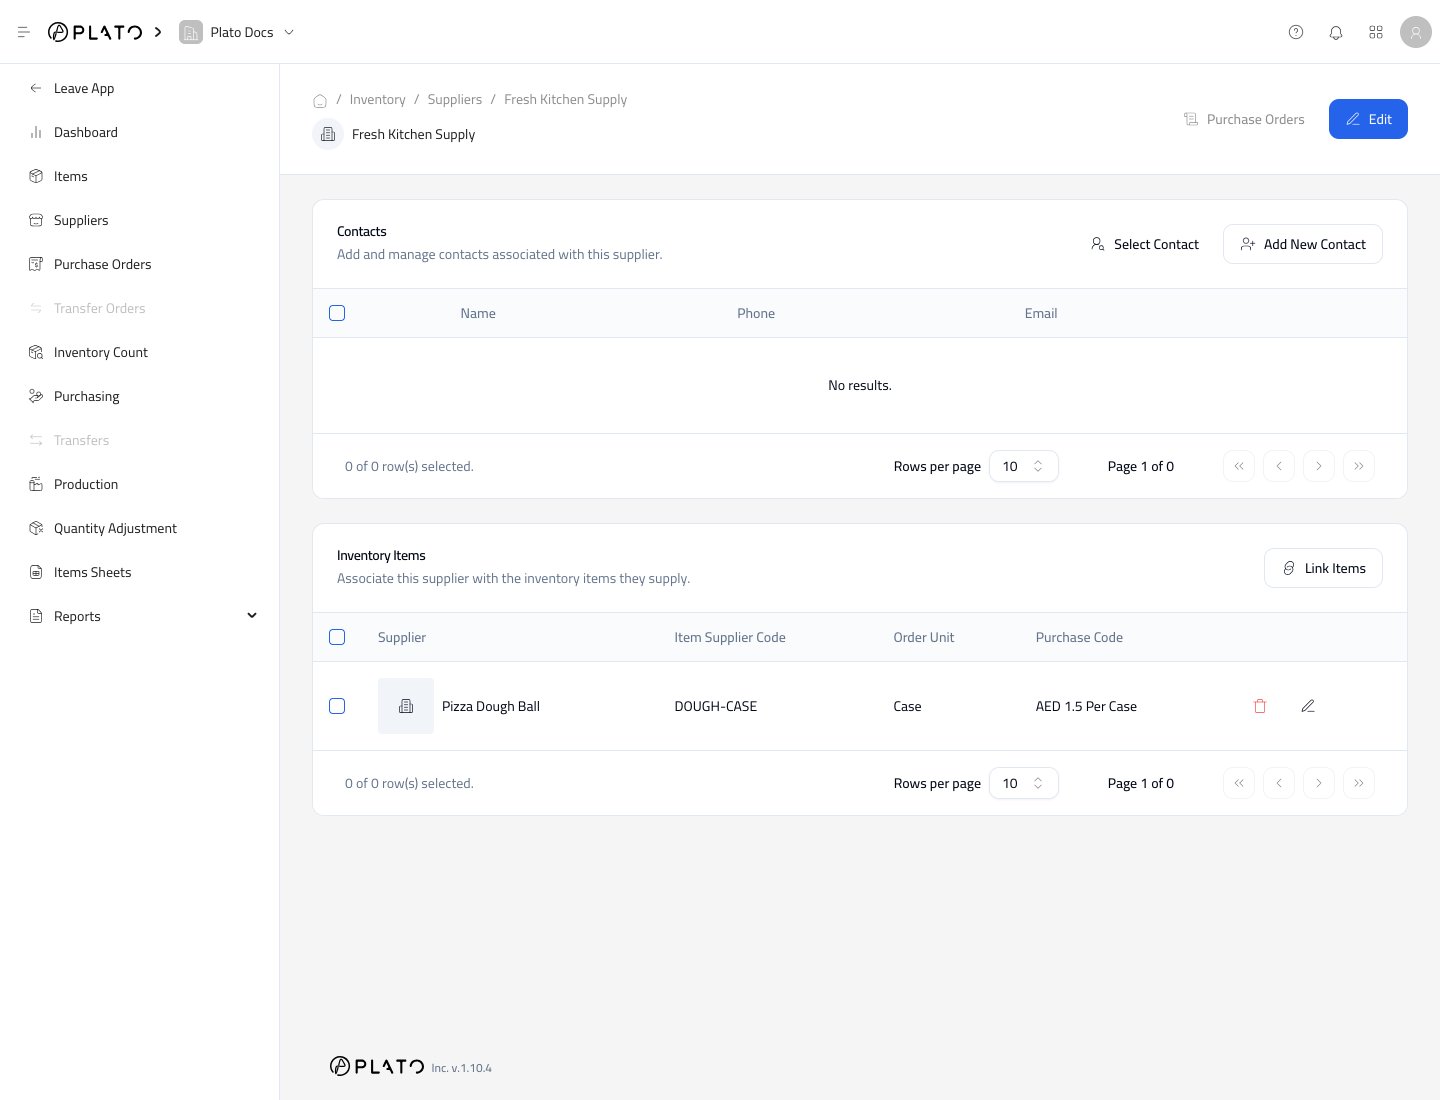Click the home breadcrumb icon
Image resolution: width=1440 pixels, height=1100 pixels.
[x=320, y=100]
